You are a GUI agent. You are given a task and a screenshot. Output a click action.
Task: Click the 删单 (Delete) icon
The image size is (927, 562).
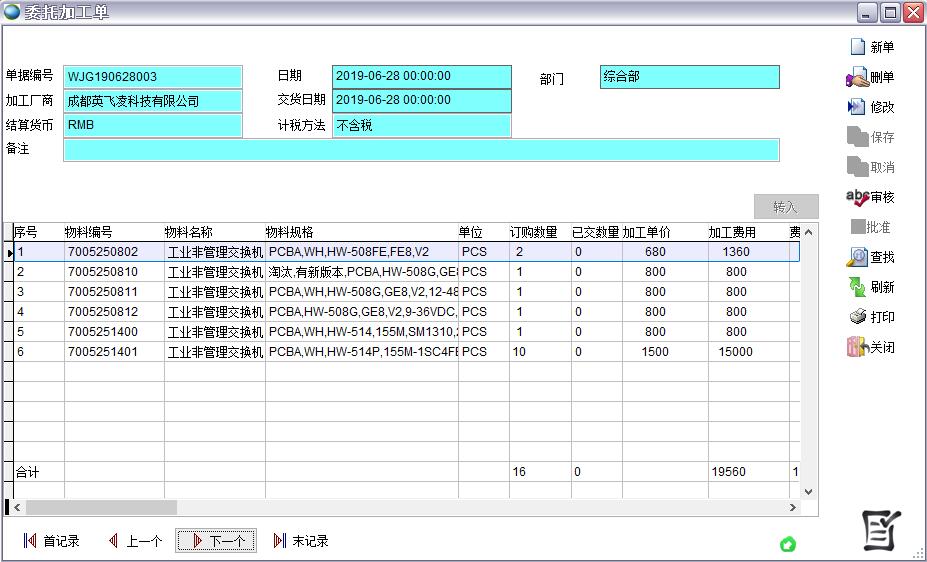pyautogui.click(x=857, y=77)
